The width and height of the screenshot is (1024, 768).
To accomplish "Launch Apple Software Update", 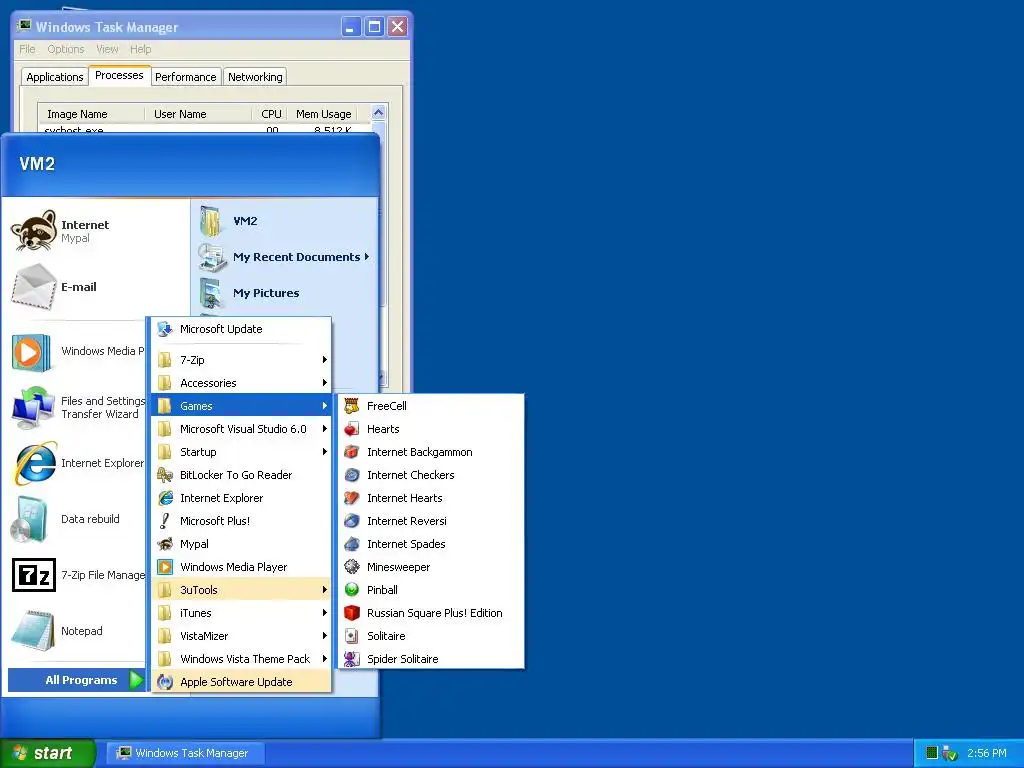I will (x=242, y=682).
